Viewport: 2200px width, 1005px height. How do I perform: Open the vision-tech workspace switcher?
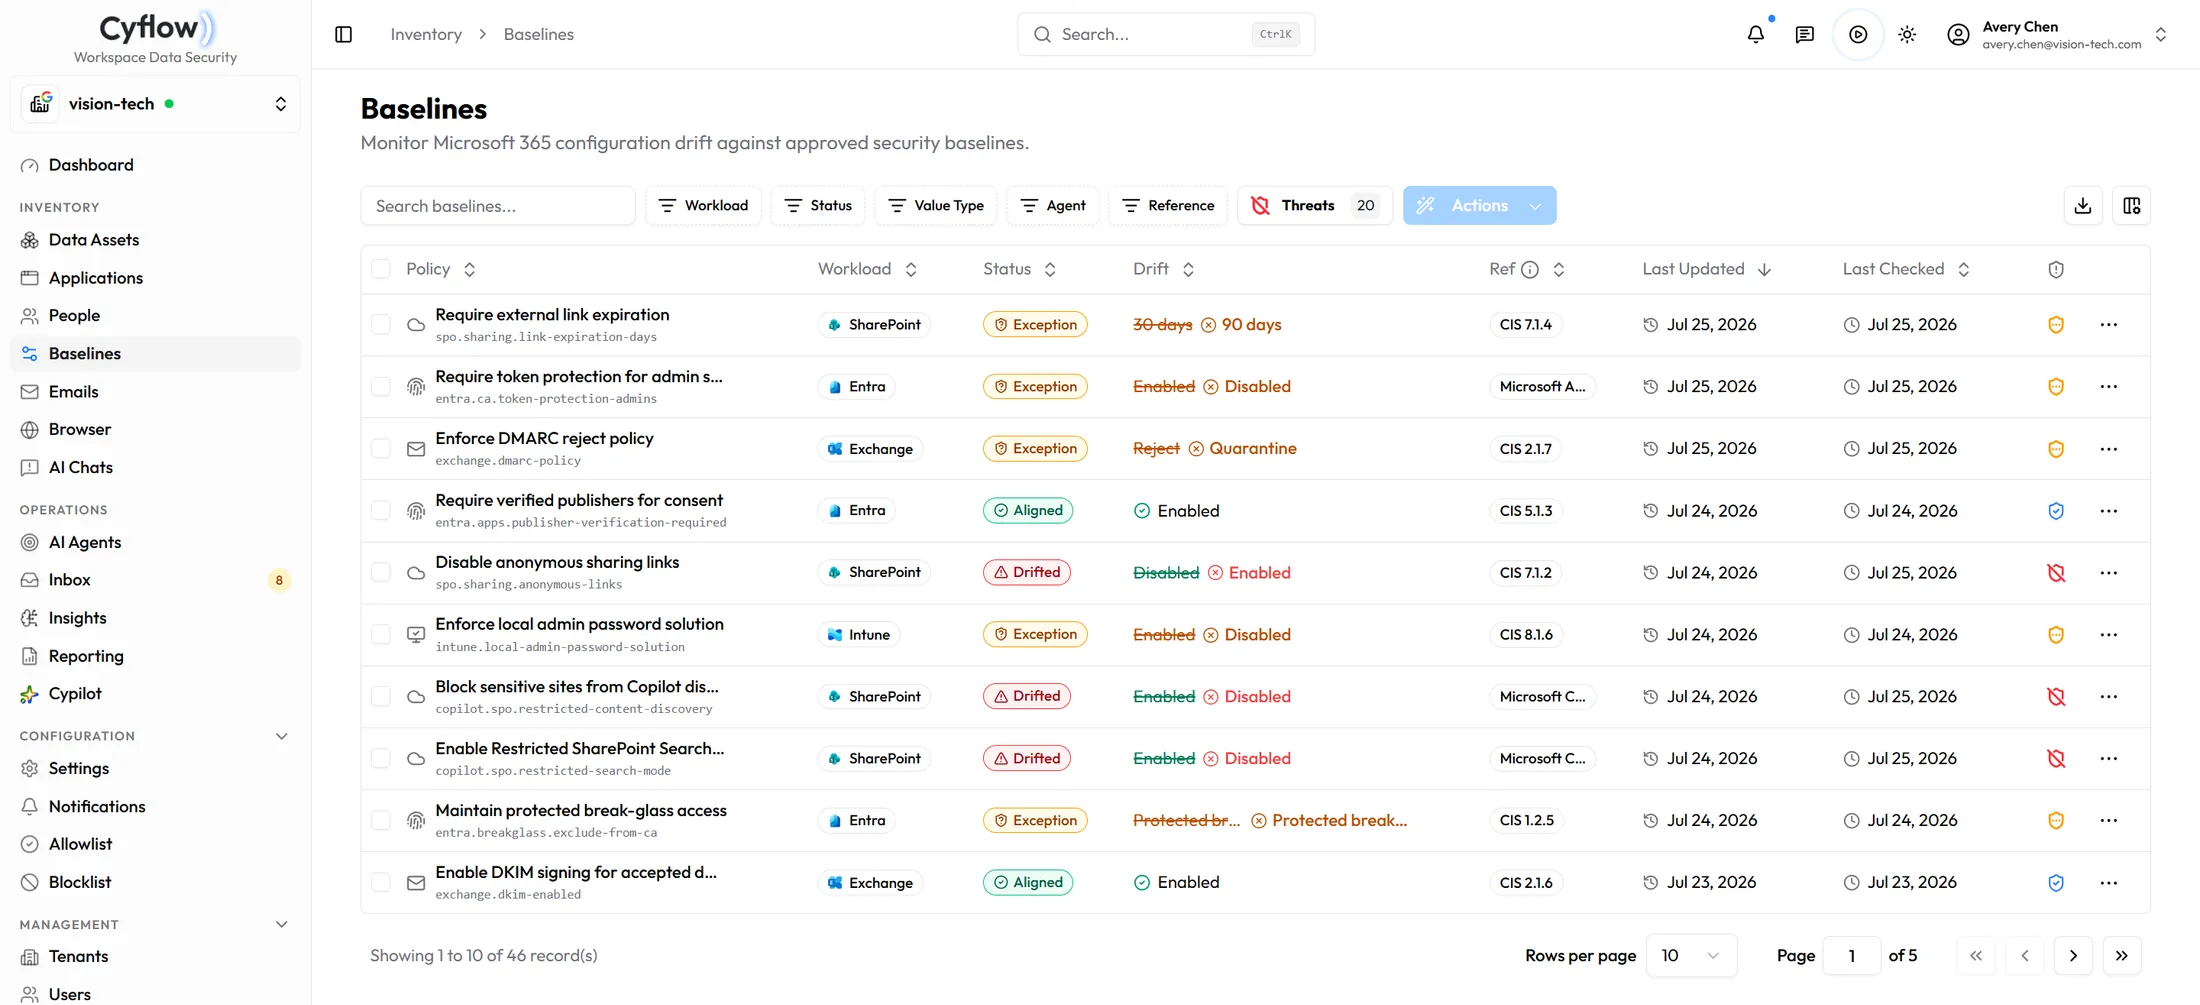click(156, 104)
